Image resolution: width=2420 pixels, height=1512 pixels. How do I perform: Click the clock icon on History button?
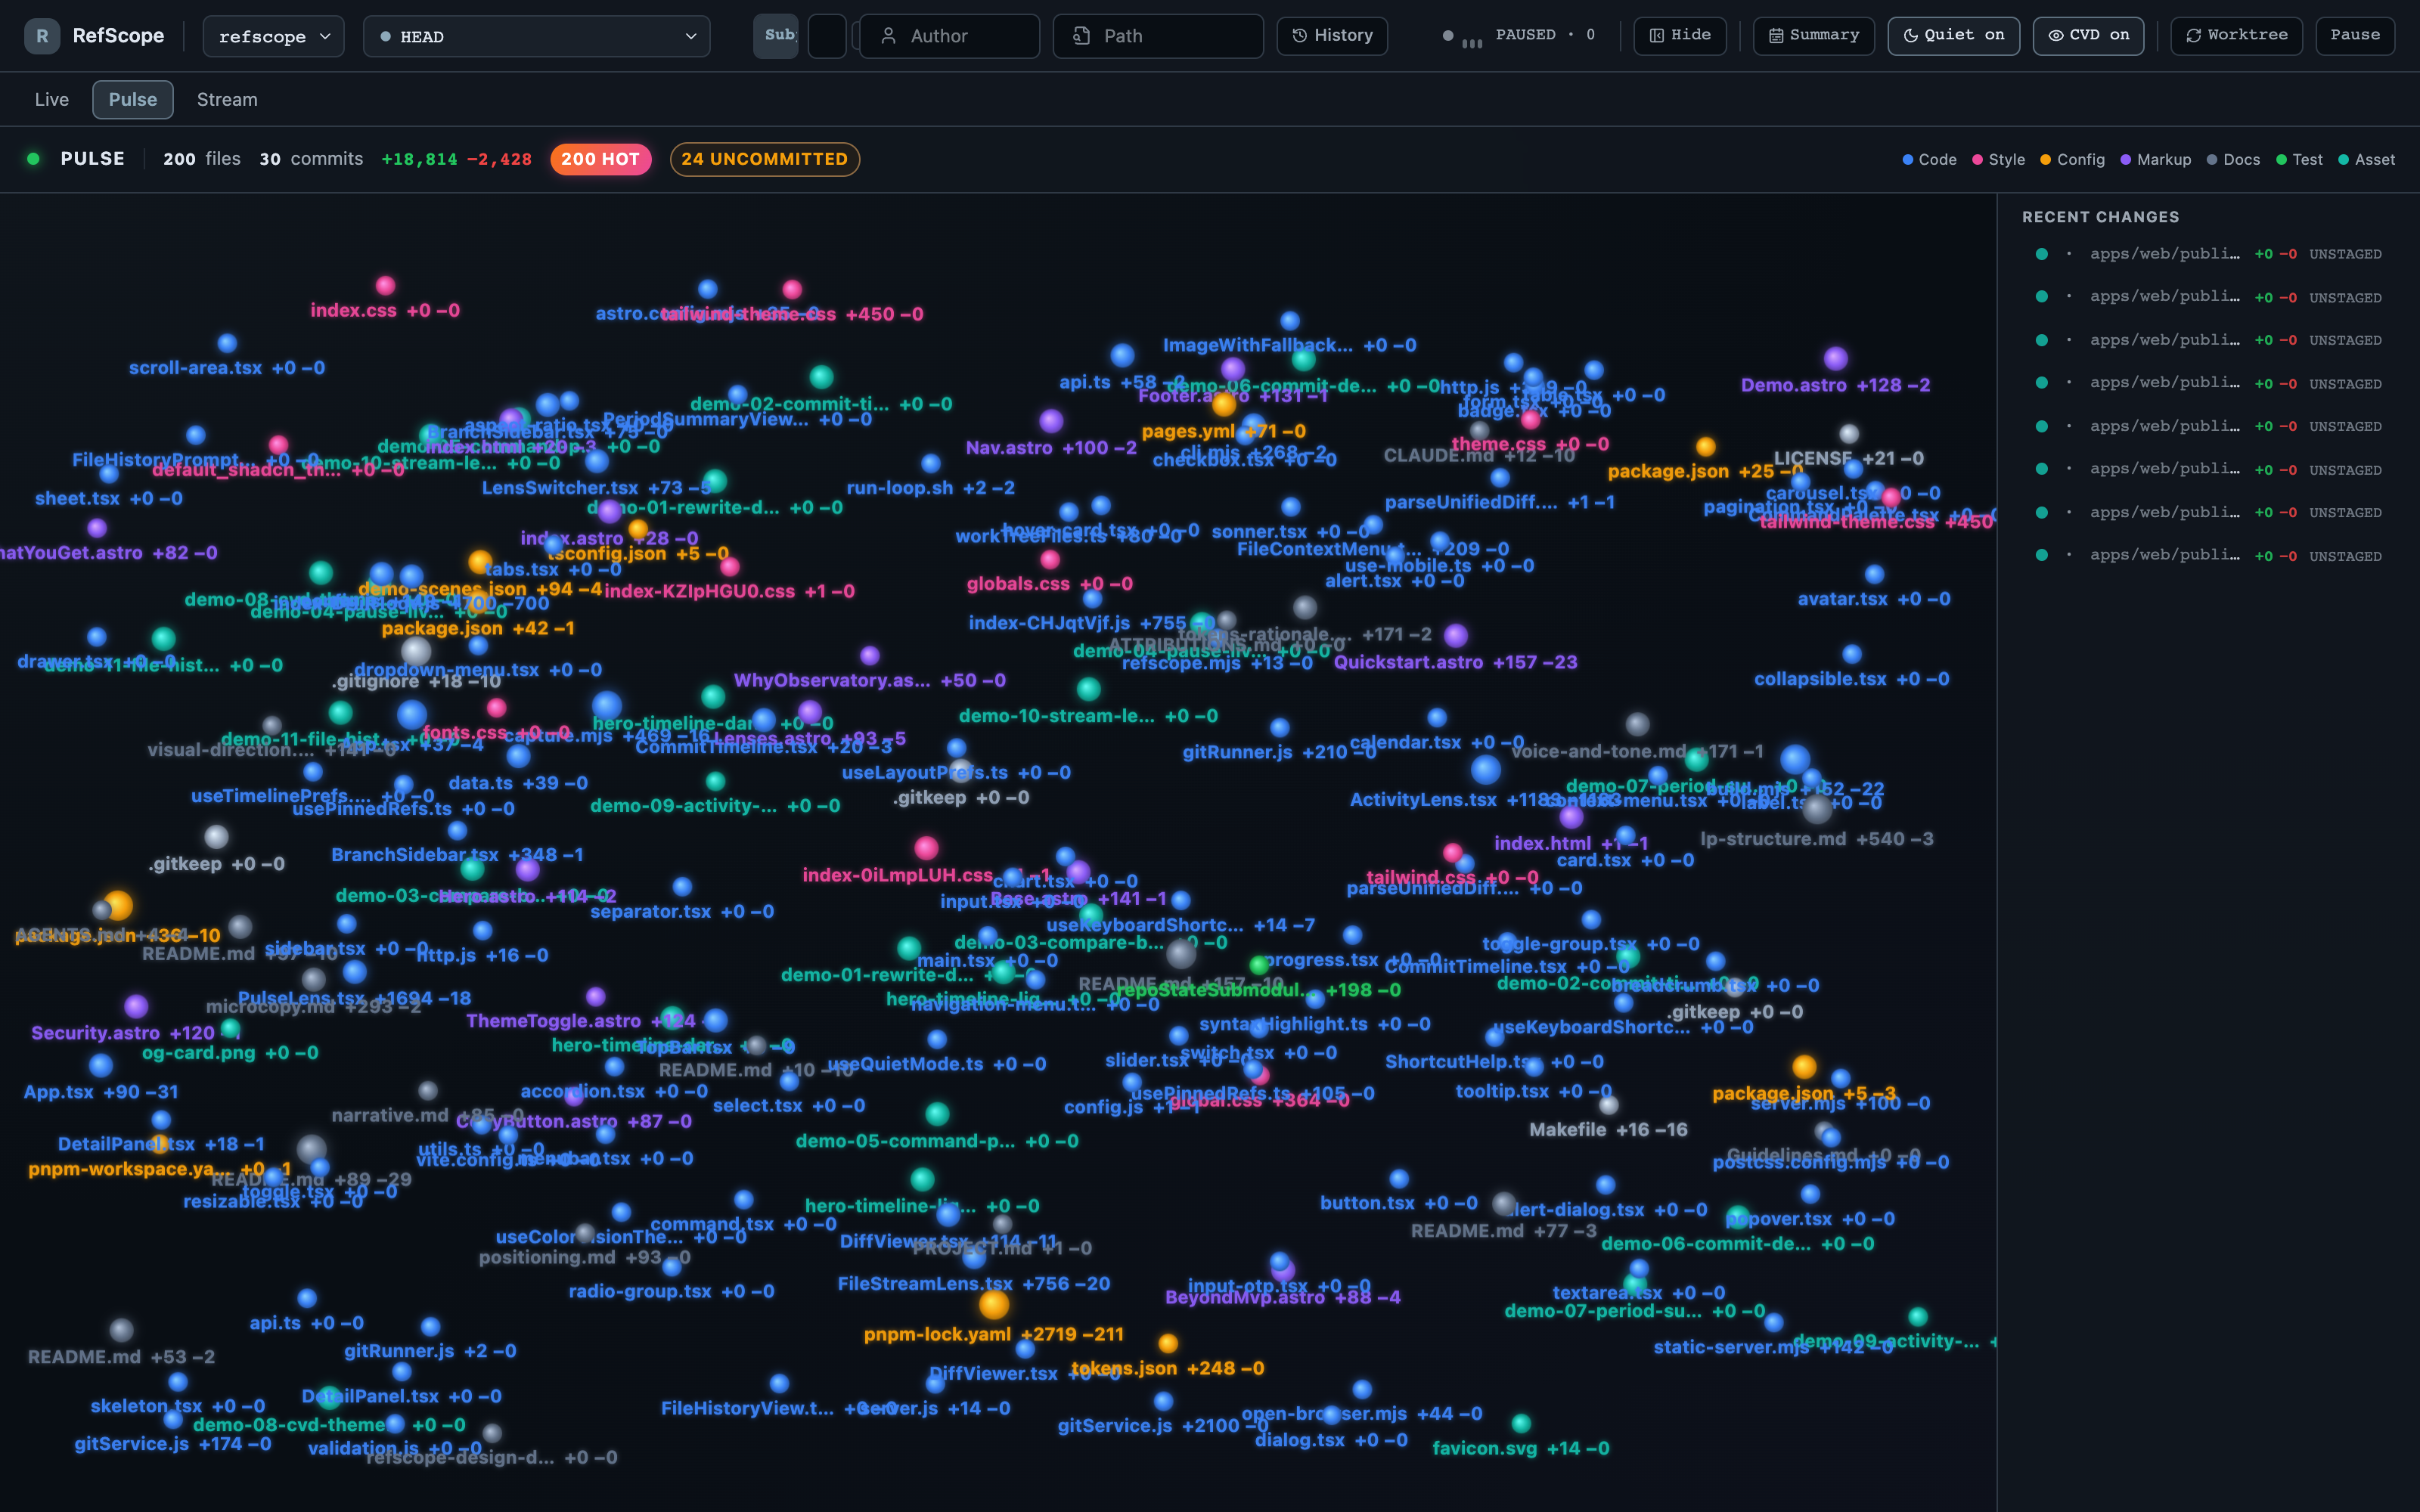1300,36
